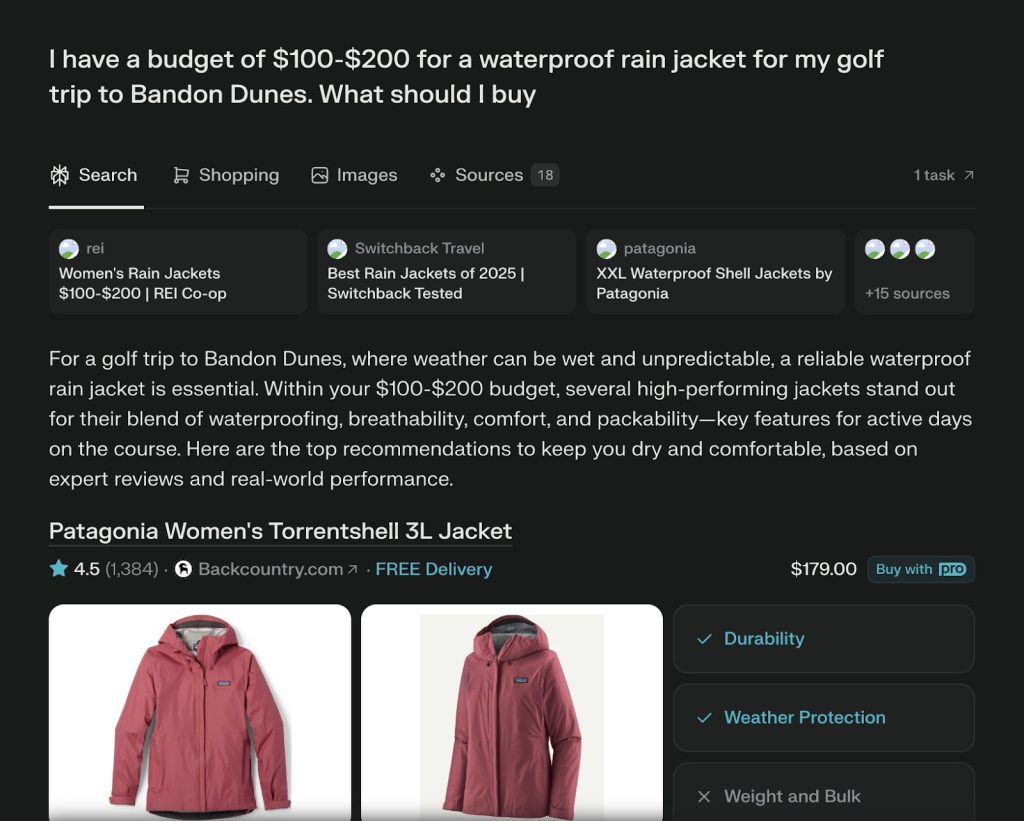Click the patagonia source favicon

pos(606,249)
